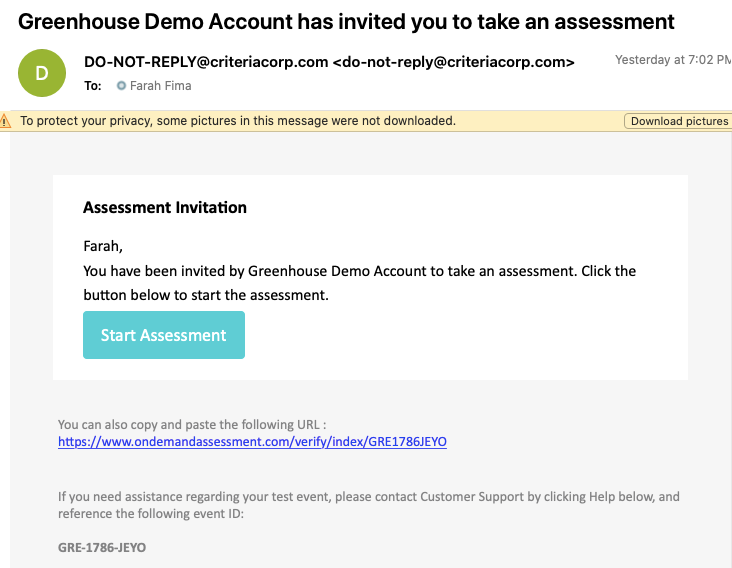Open the ondemandassessment.com verify URL link
The image size is (732, 568).
[252, 442]
